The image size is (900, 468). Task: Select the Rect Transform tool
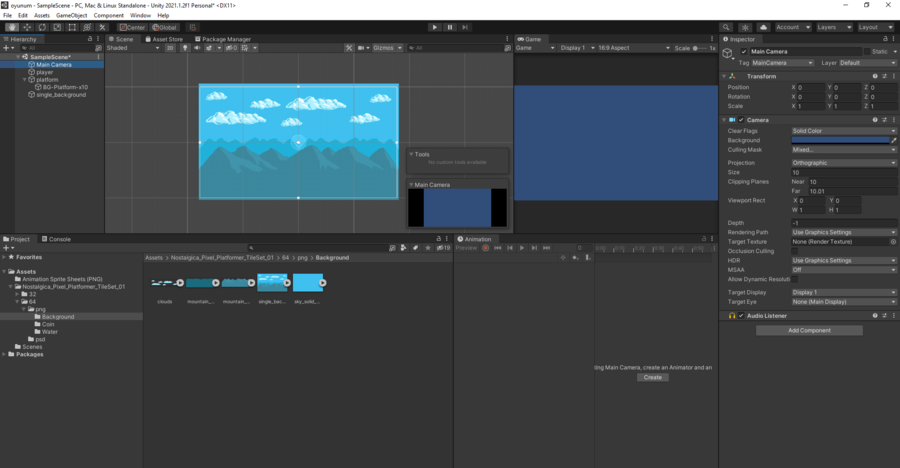pos(72,27)
